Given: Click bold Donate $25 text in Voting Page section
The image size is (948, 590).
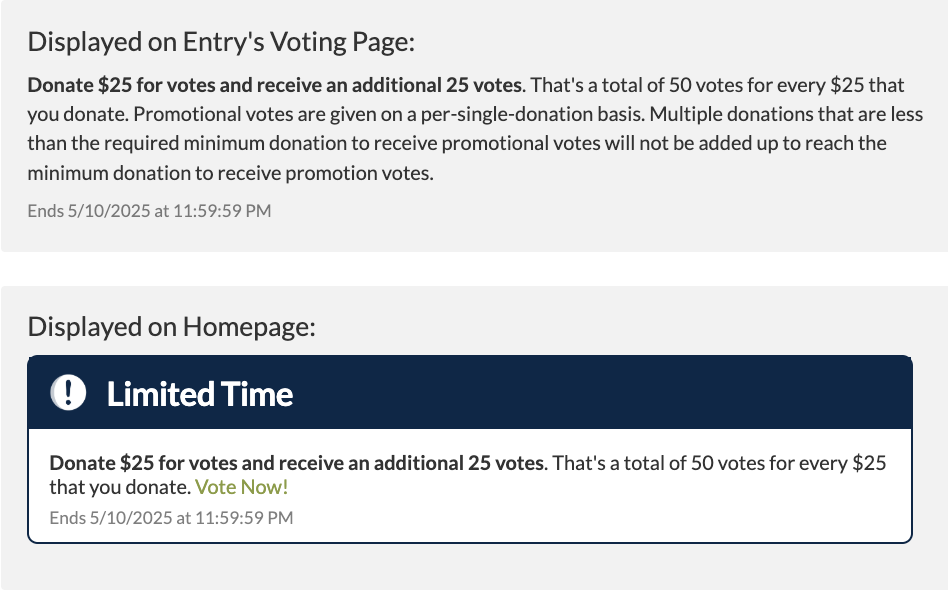Looking at the screenshot, I should tap(275, 84).
